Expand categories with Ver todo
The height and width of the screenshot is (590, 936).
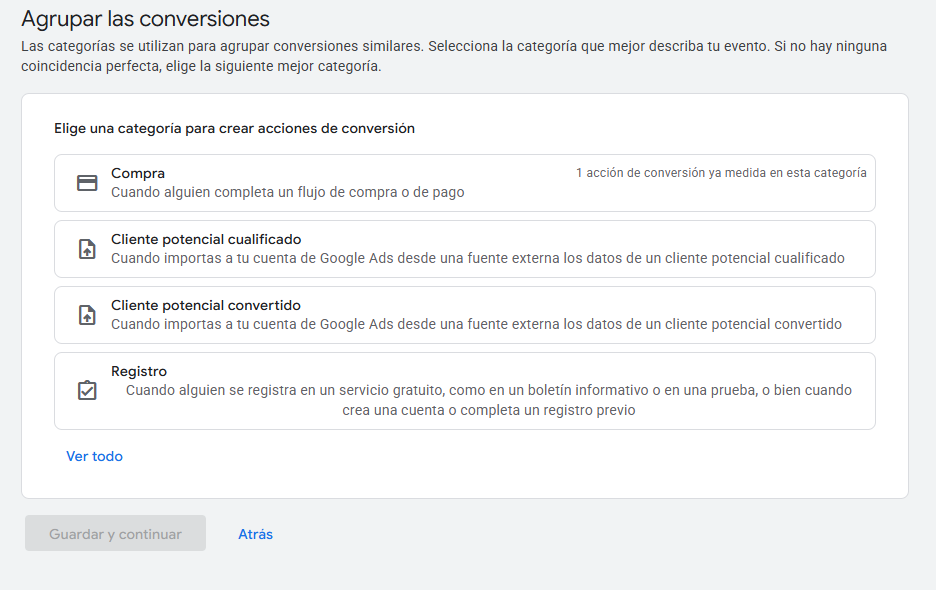tap(94, 456)
